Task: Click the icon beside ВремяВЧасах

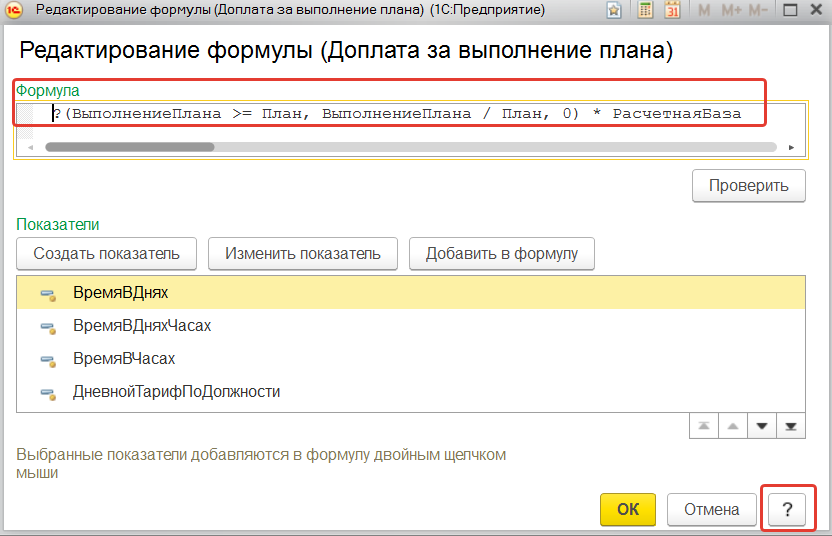Action: pyautogui.click(x=48, y=361)
